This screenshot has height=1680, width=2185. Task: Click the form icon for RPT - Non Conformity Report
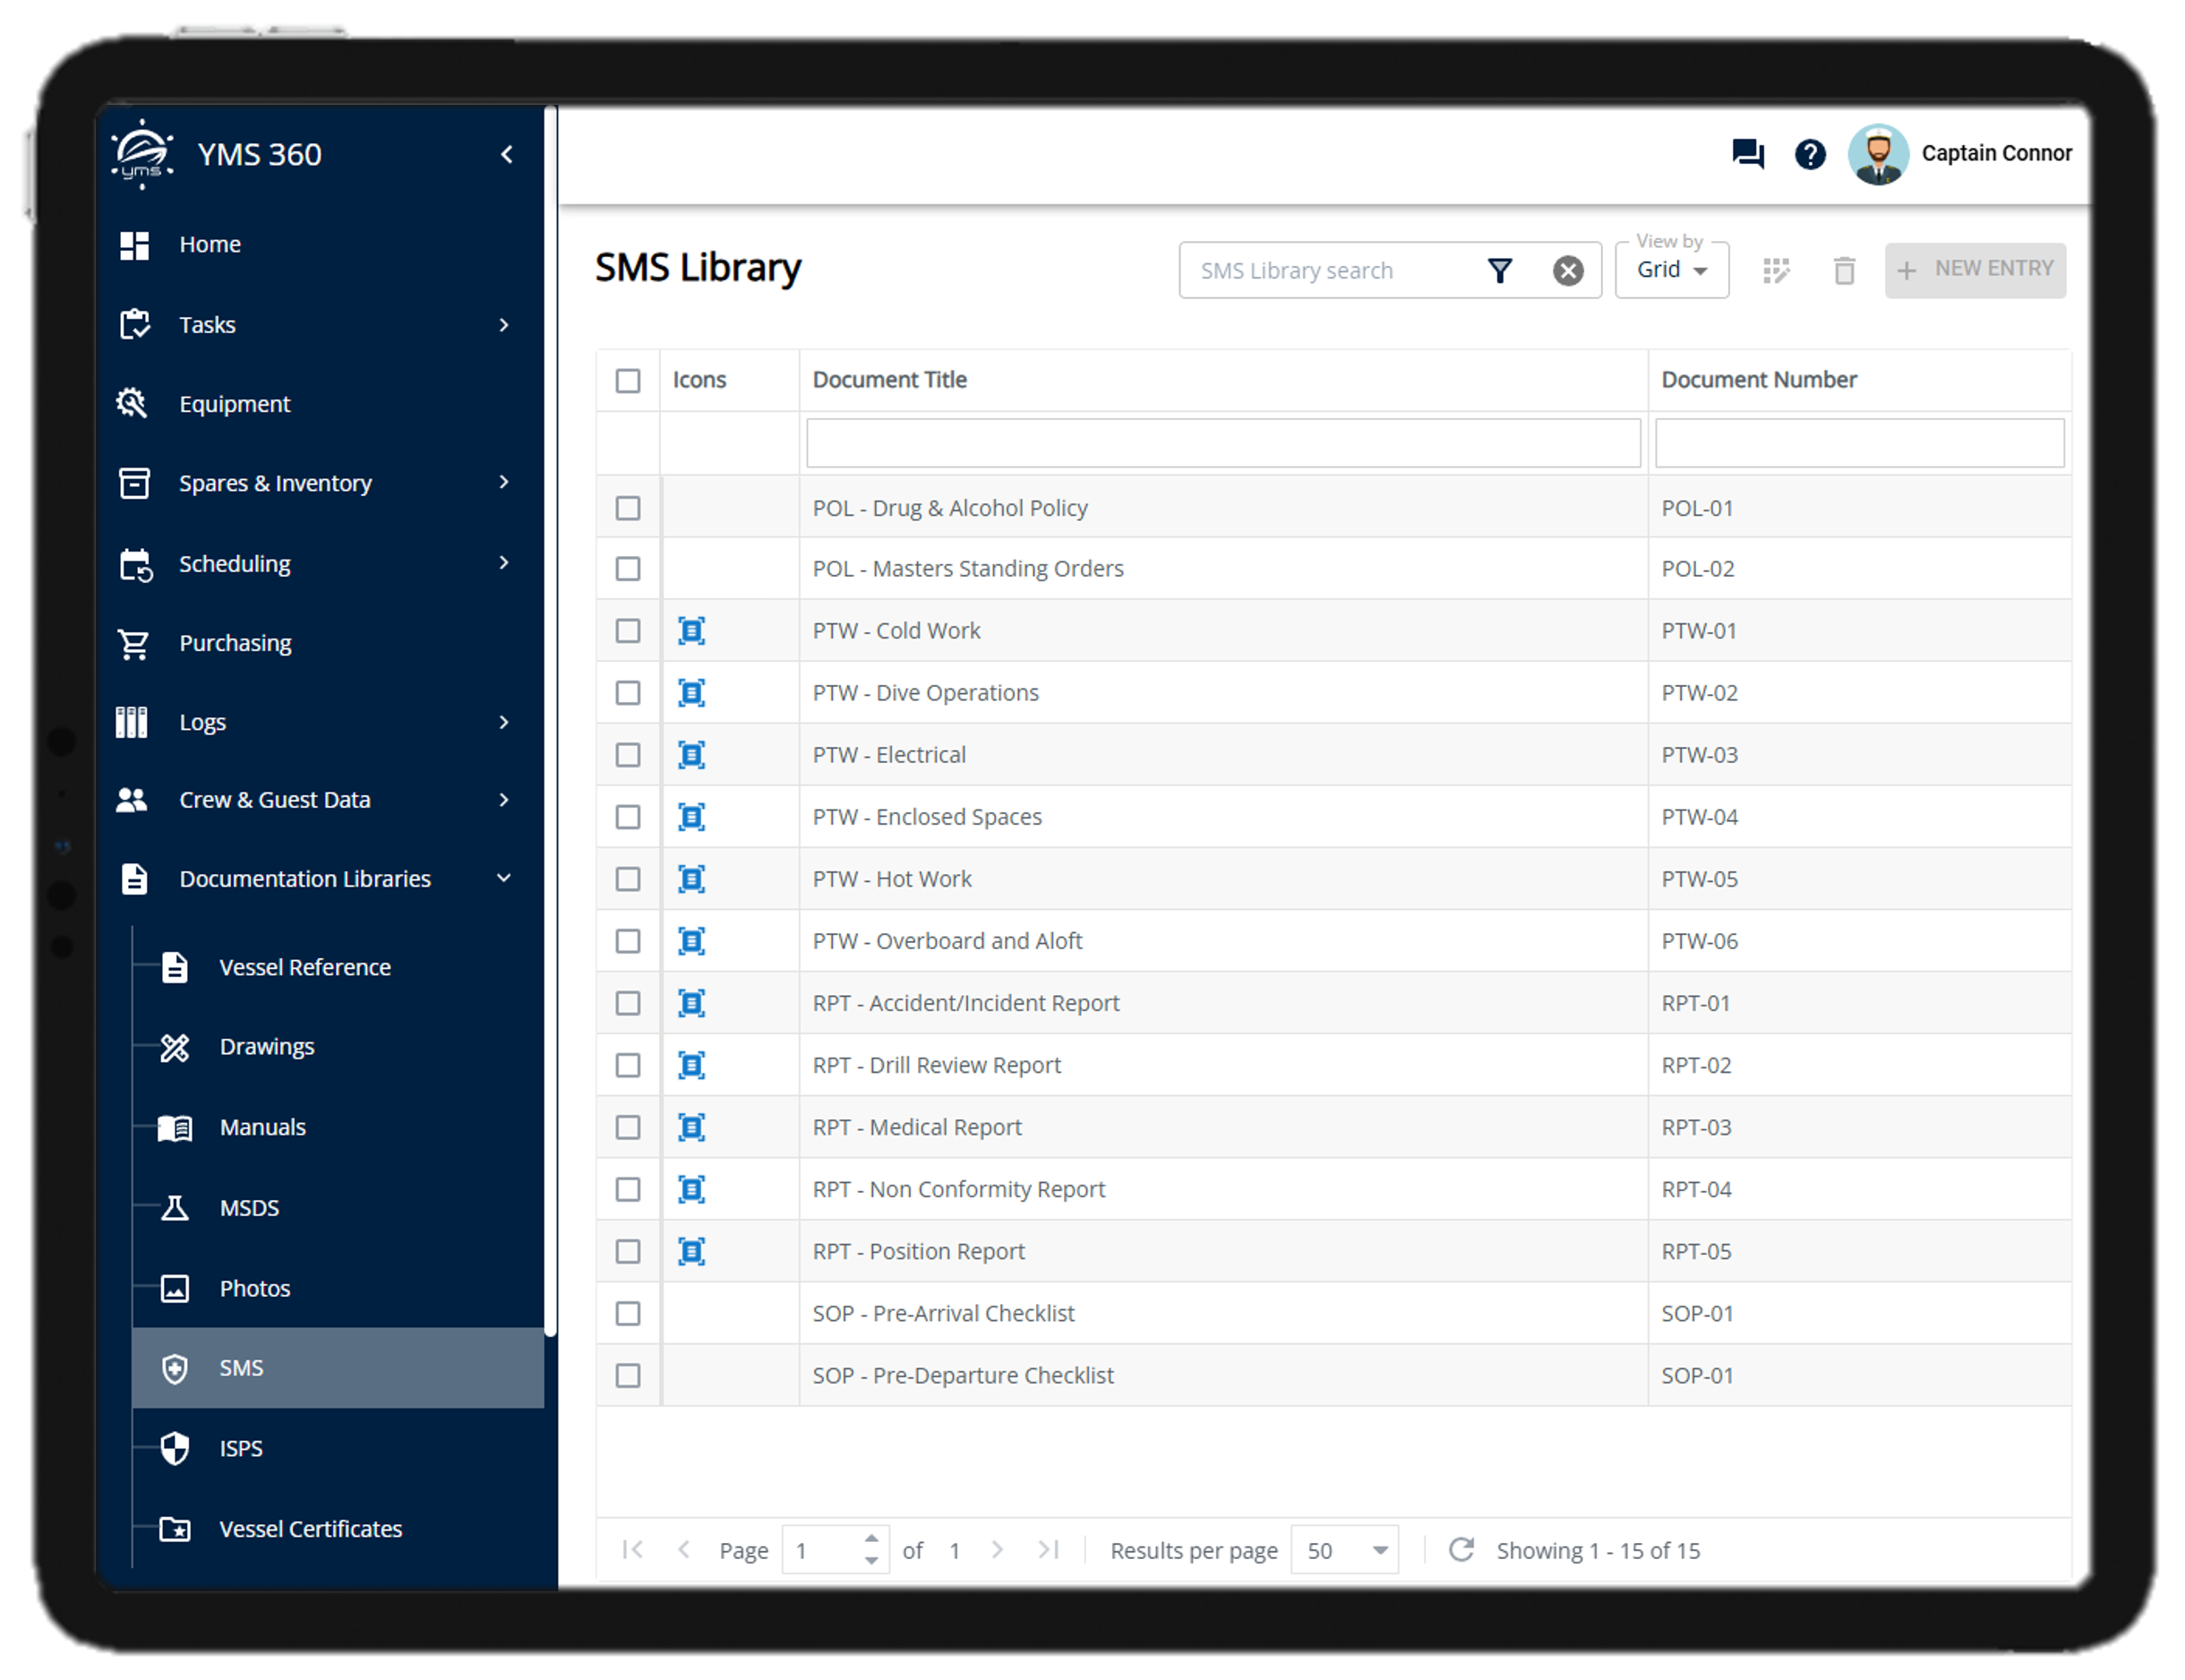(x=691, y=1189)
